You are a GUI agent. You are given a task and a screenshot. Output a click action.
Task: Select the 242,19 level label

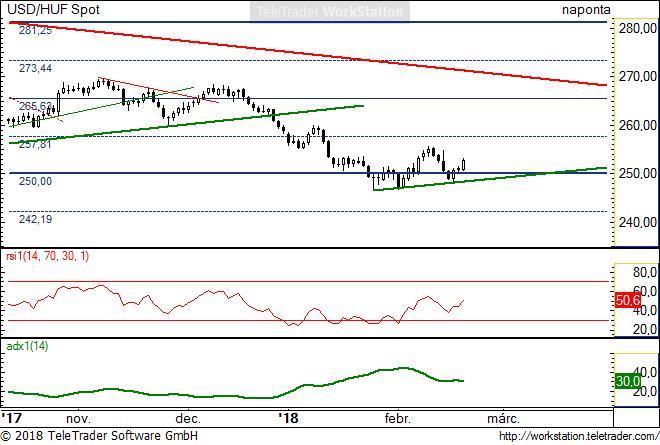(35, 219)
